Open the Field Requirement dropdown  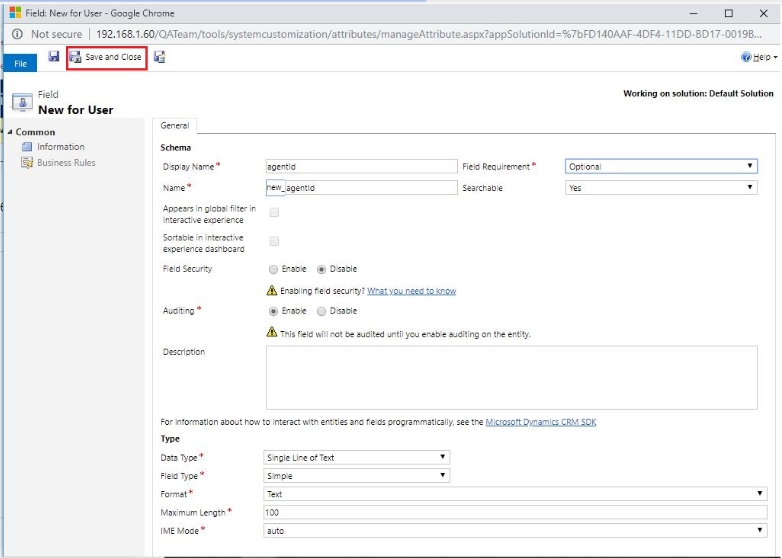[x=660, y=167]
